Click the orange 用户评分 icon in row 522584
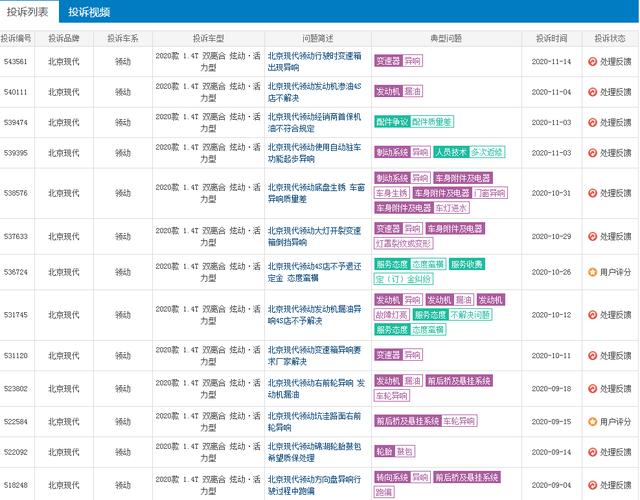 (x=592, y=422)
